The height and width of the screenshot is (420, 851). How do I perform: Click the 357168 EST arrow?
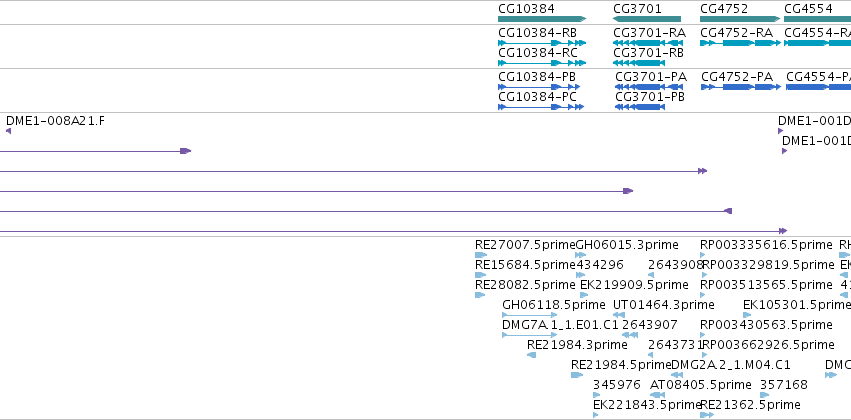click(x=765, y=395)
